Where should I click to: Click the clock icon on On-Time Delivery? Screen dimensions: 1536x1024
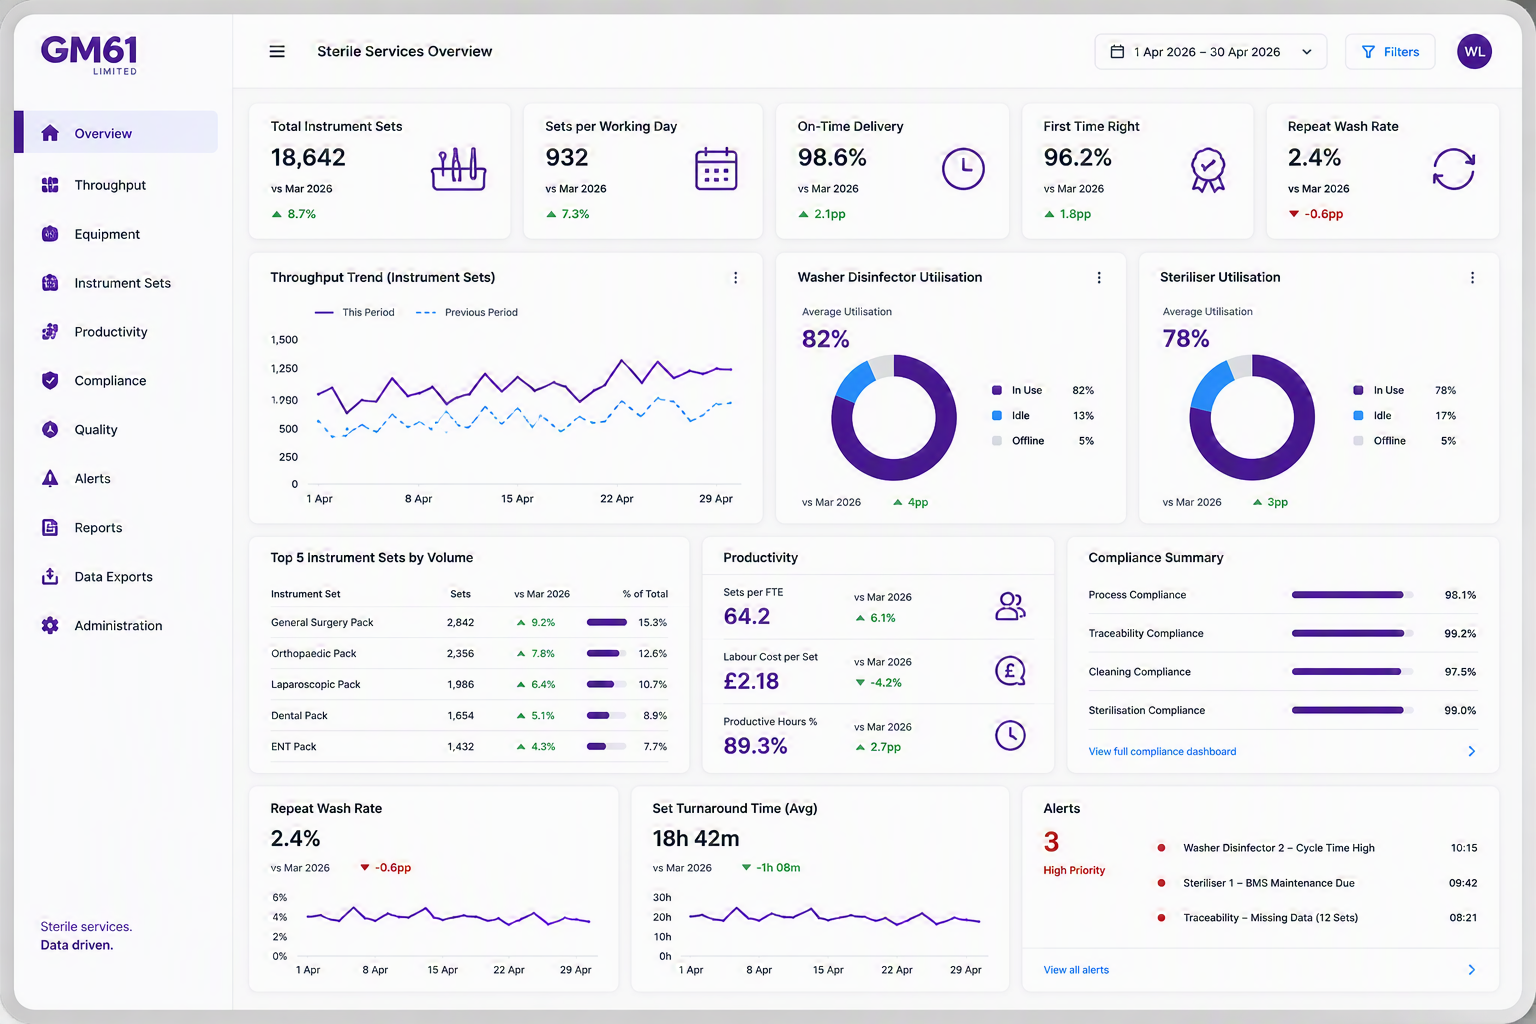tap(963, 169)
